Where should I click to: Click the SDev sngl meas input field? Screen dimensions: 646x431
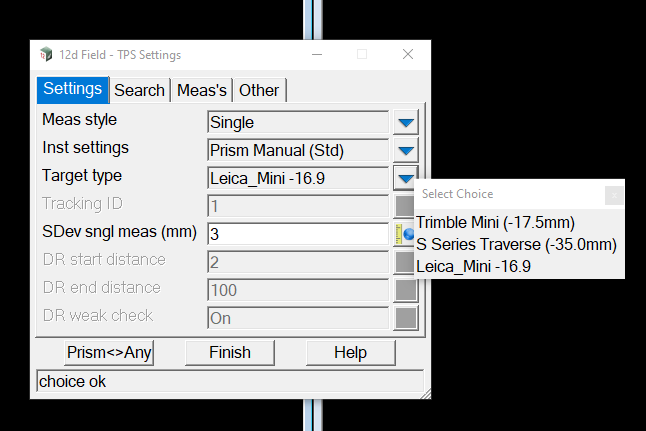[x=297, y=234]
